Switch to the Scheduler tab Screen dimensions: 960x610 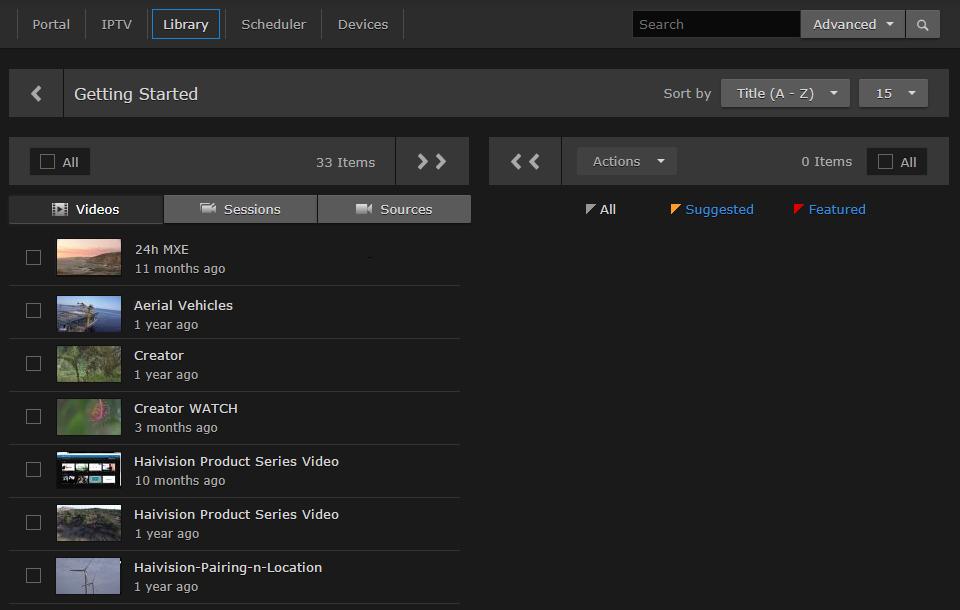273,24
